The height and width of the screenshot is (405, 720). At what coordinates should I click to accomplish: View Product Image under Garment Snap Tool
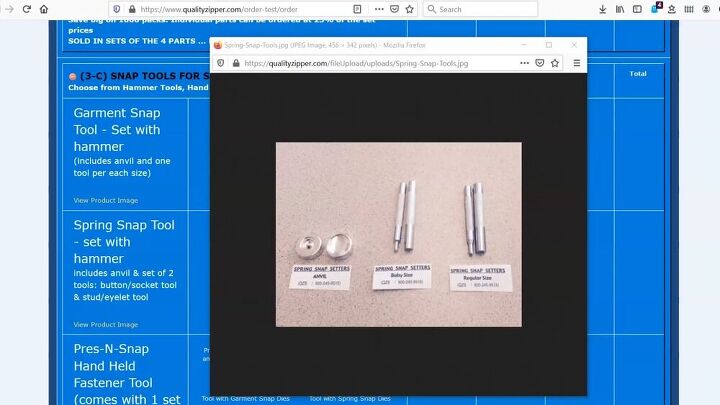(106, 200)
